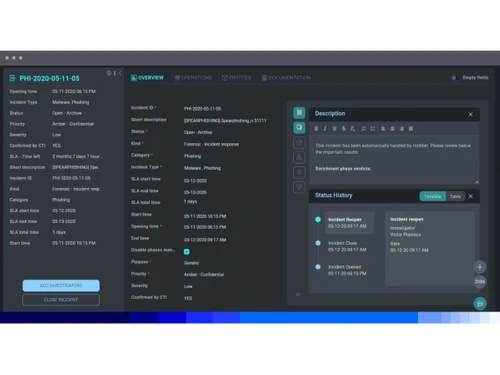Image resolution: width=500 pixels, height=375 pixels.
Task: Click the Incident Reopen timeline entry card
Action: [x=349, y=222]
